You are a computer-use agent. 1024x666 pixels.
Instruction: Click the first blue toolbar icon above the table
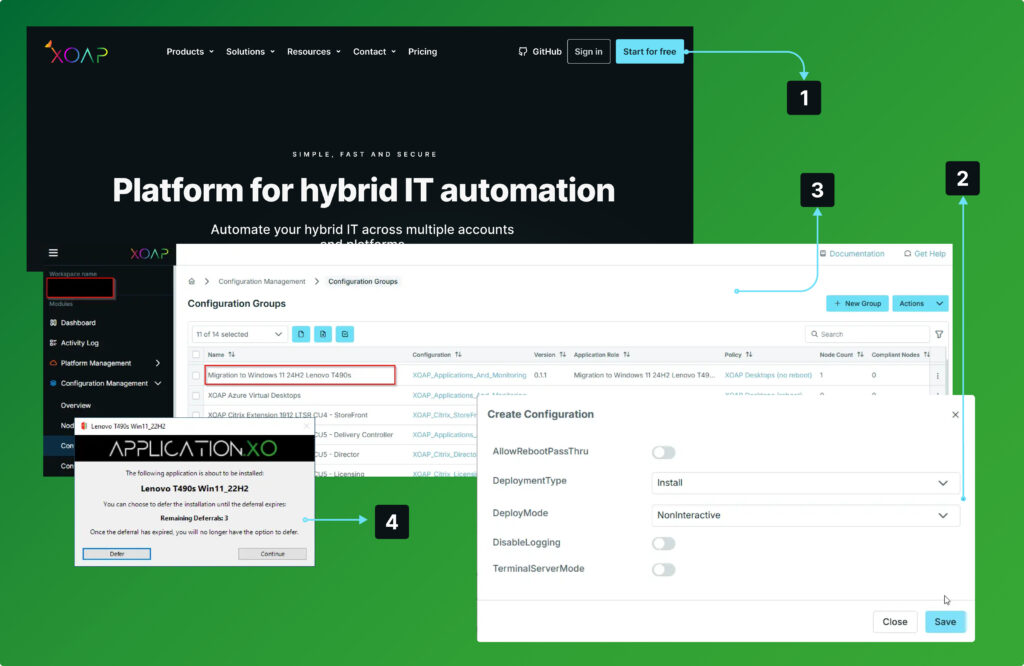[x=301, y=334]
